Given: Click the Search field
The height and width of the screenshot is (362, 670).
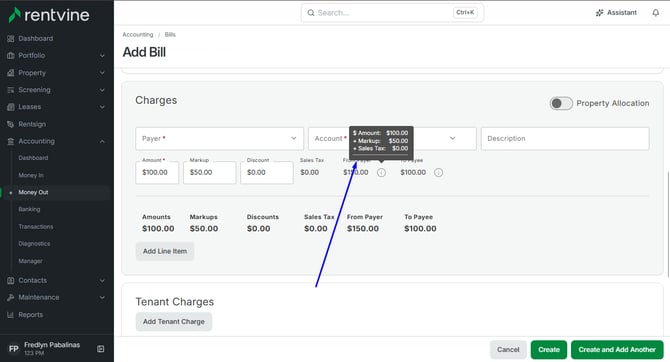Looking at the screenshot, I should pos(392,13).
